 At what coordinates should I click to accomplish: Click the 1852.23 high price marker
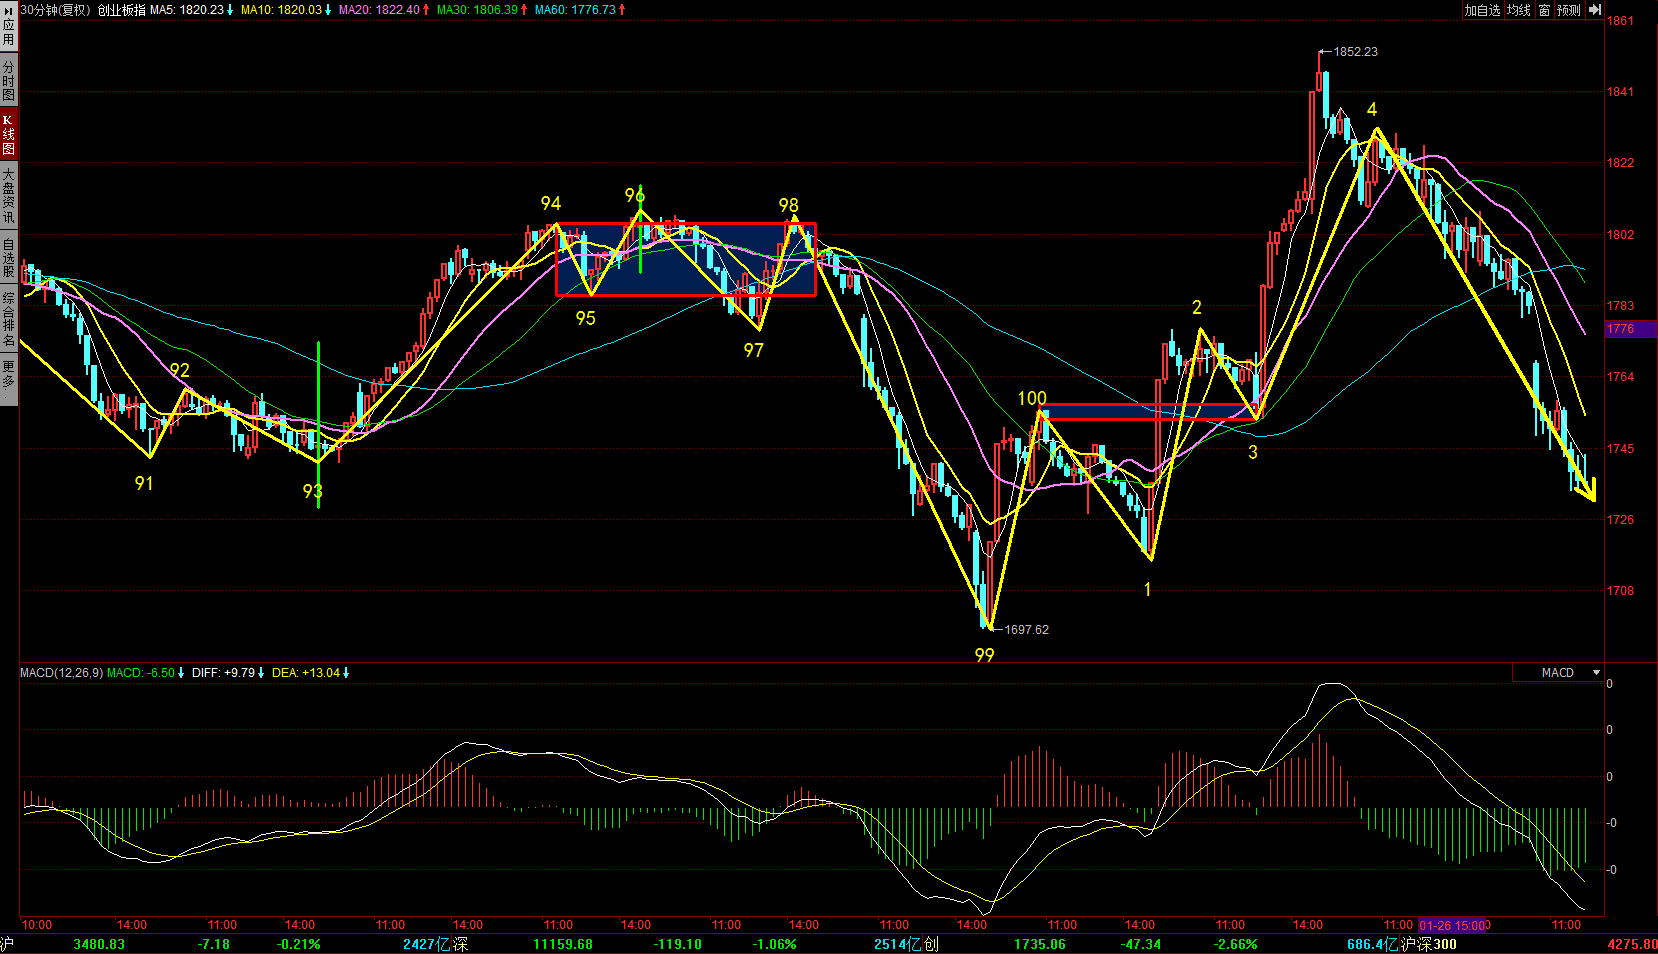pos(1355,52)
